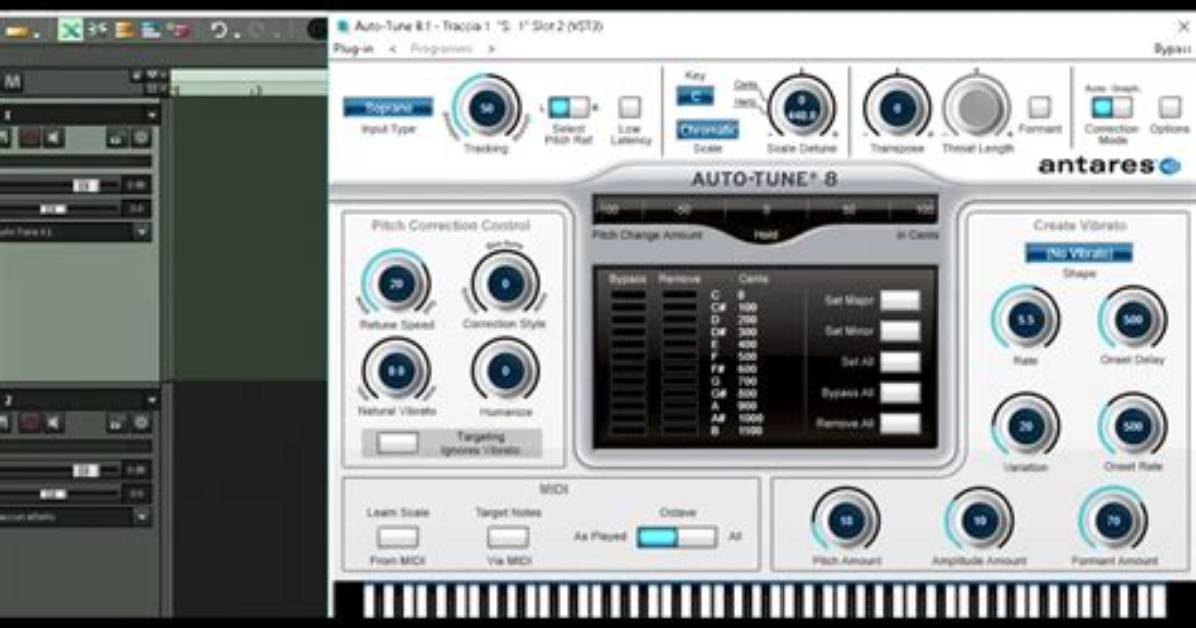Arm track 2 with the red record button
The height and width of the screenshot is (628, 1196).
point(31,422)
